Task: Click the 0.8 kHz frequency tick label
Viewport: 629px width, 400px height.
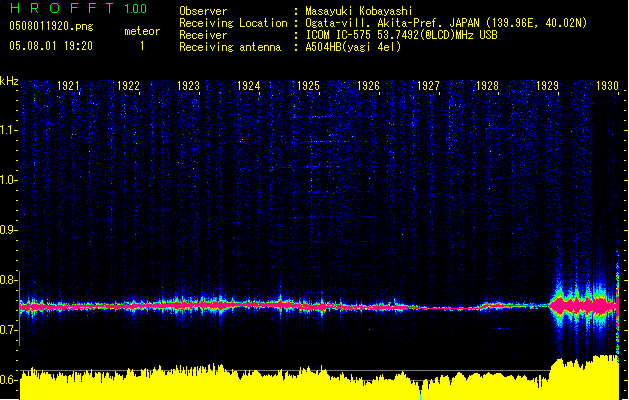Action: pos(8,280)
